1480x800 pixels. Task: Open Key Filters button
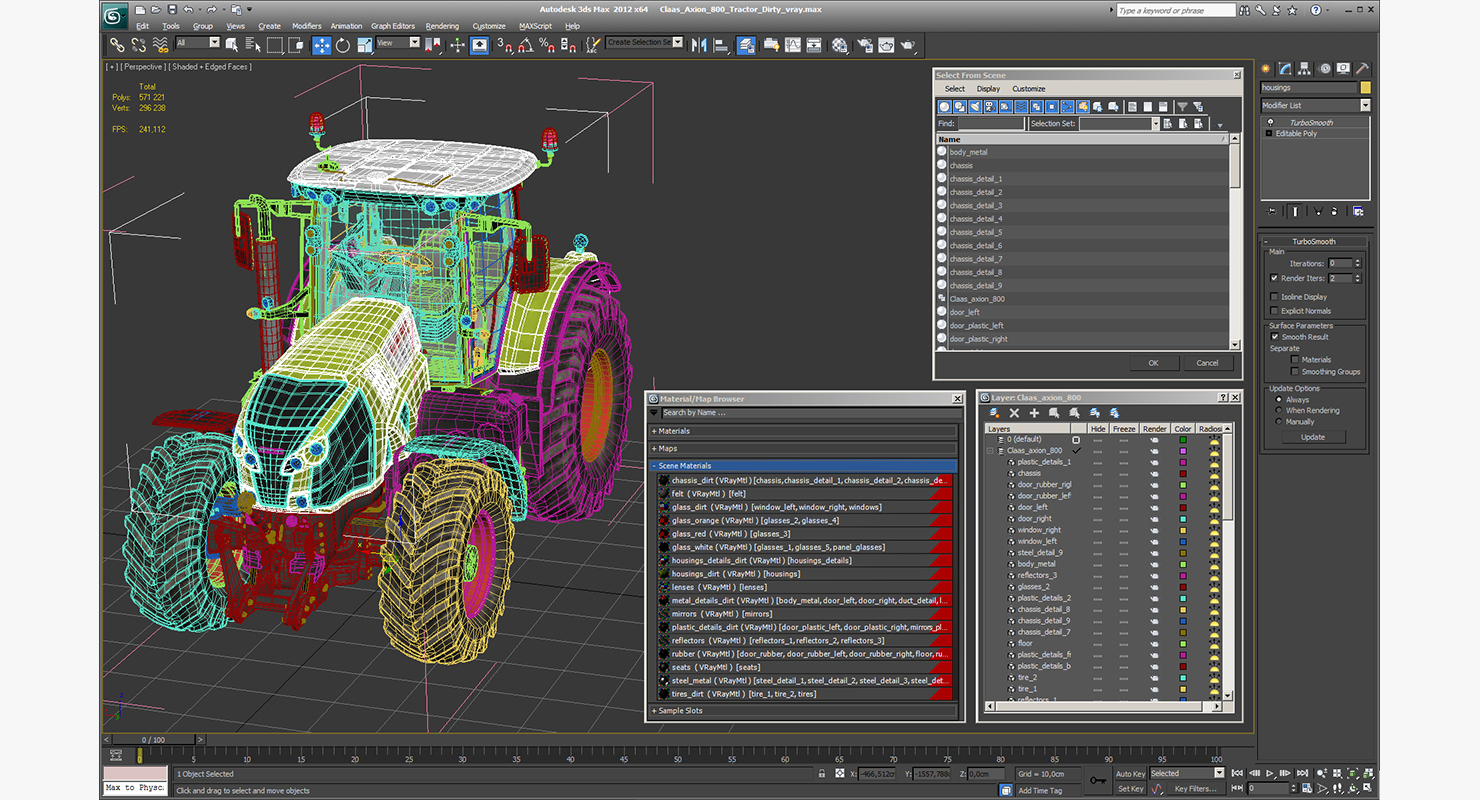(1195, 789)
